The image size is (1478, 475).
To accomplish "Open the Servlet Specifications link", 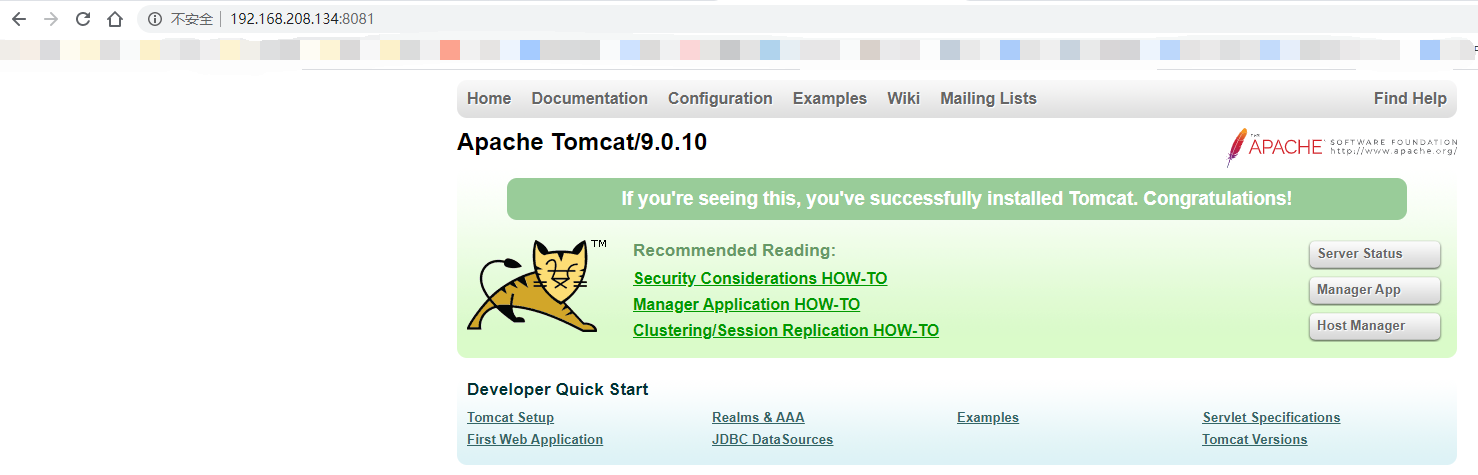I will point(1271,417).
